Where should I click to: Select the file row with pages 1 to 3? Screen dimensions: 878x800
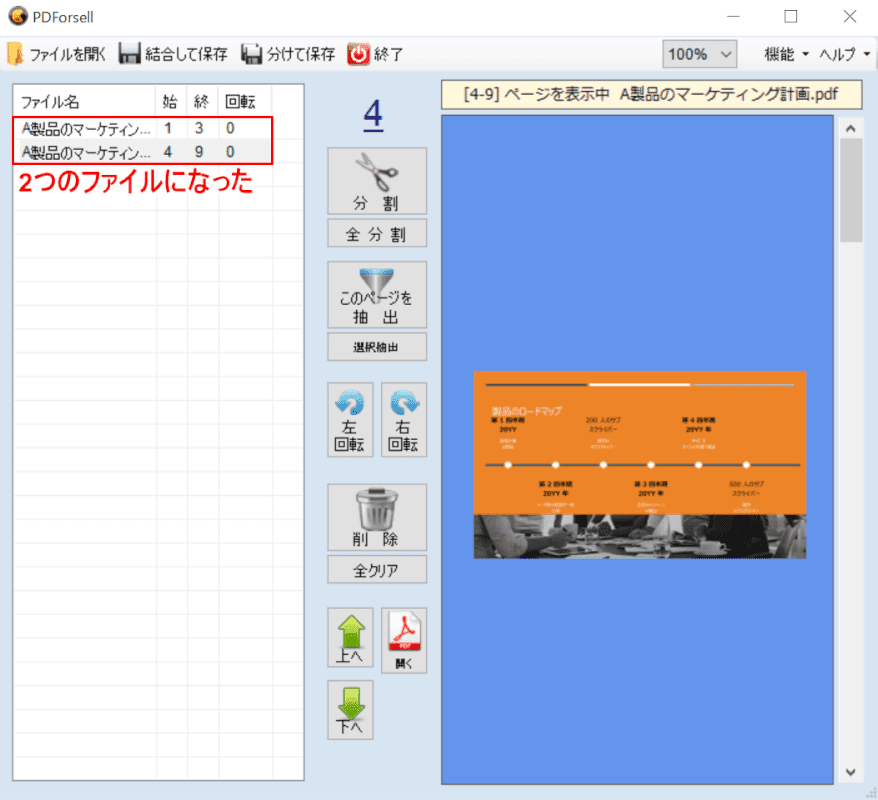tap(143, 129)
